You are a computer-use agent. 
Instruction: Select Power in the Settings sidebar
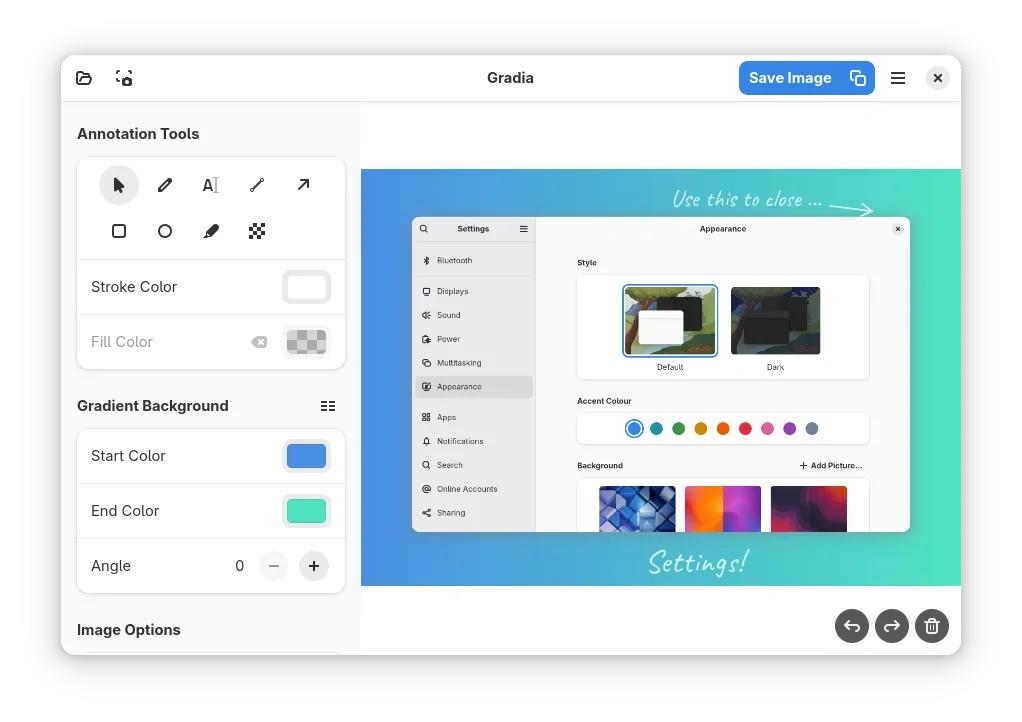(474, 339)
